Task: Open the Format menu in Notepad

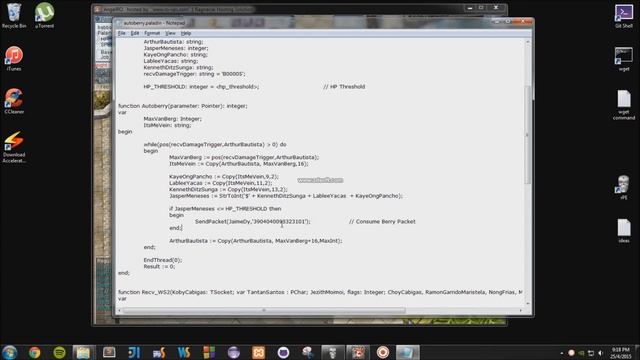Action: 152,33
